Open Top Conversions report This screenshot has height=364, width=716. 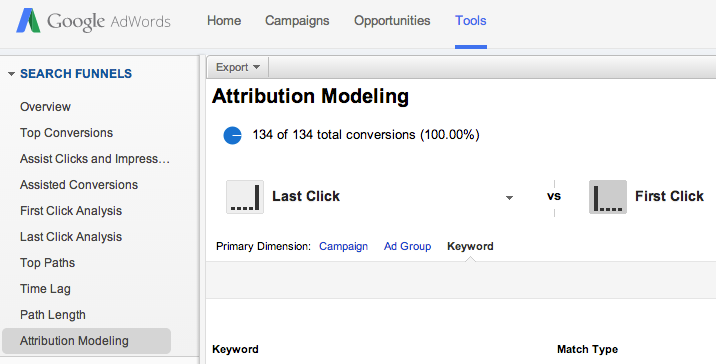66,132
